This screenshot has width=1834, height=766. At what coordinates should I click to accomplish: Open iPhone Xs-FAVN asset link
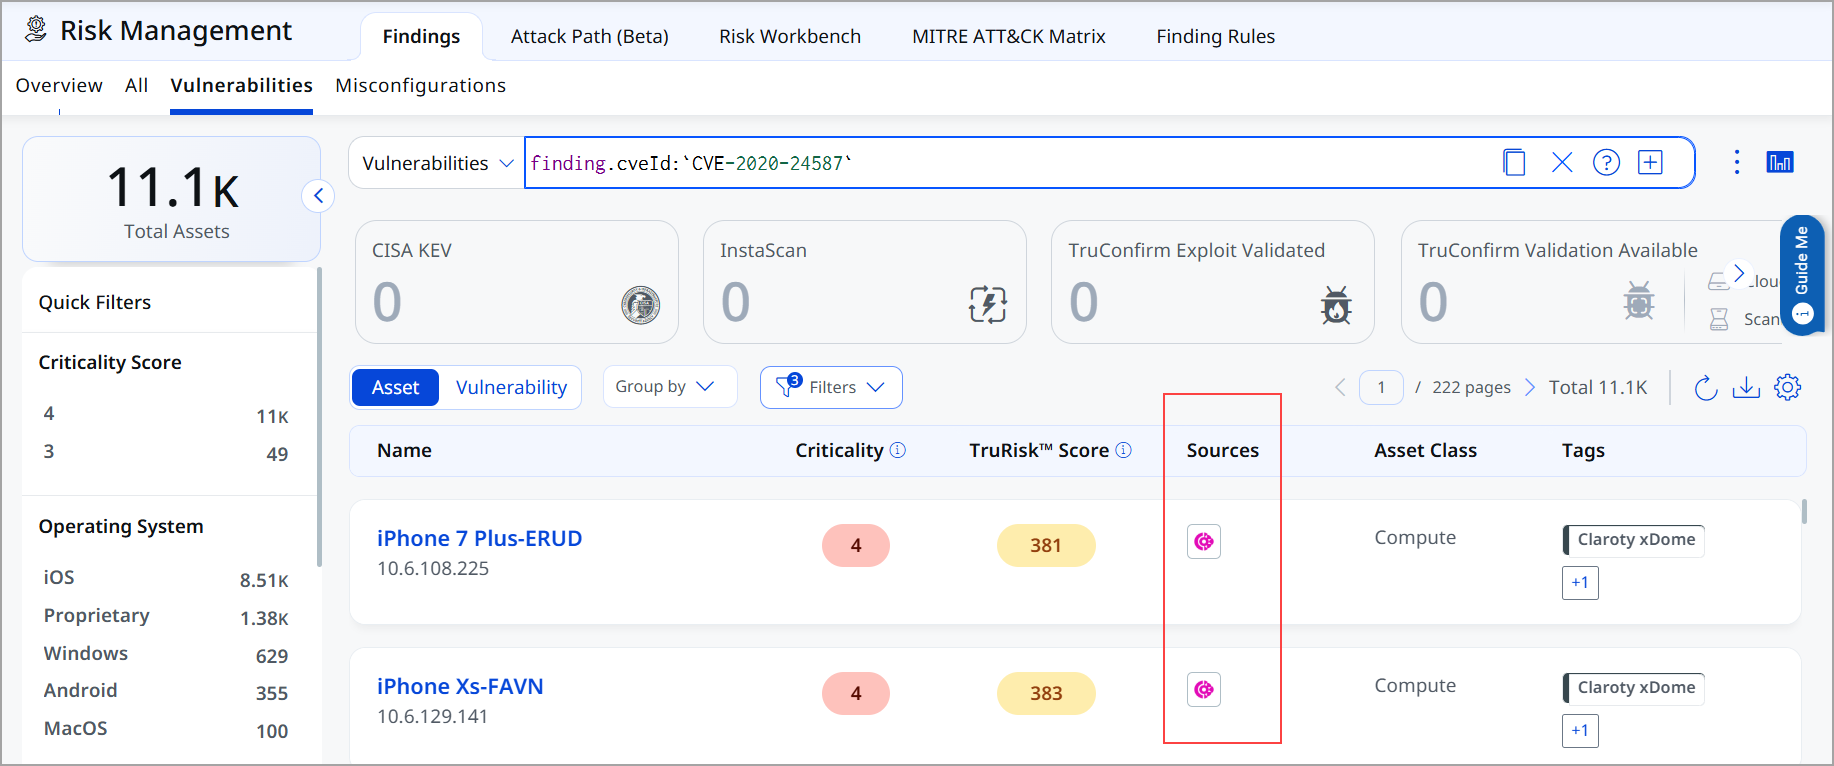(x=460, y=686)
